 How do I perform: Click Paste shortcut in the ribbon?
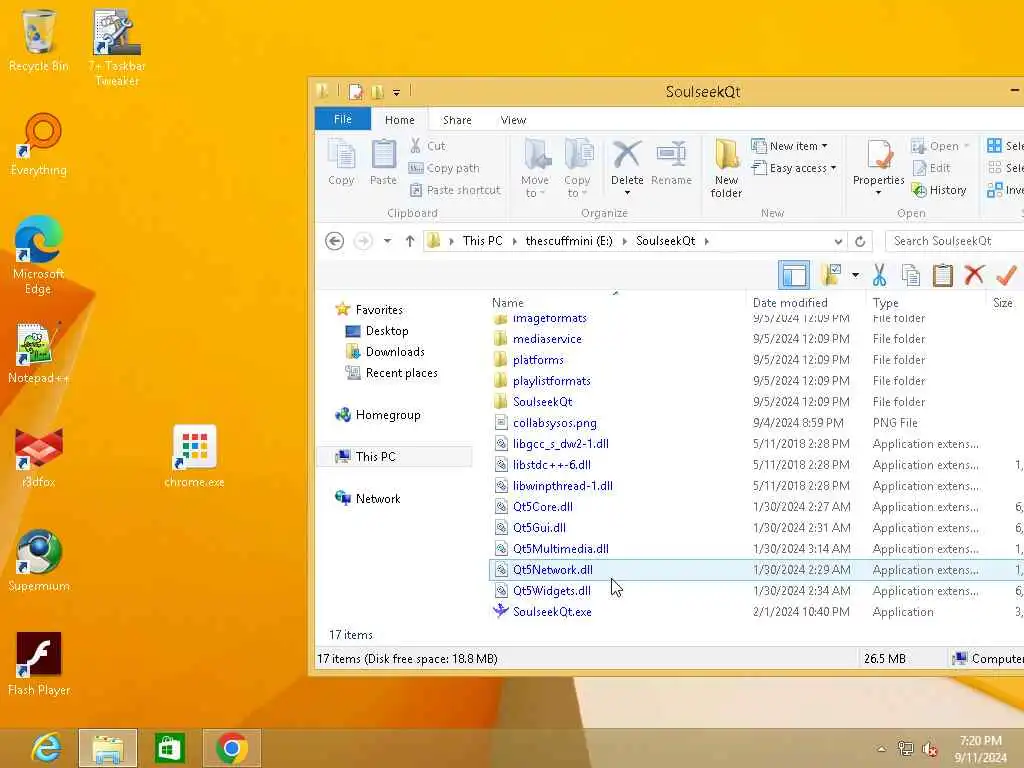455,190
